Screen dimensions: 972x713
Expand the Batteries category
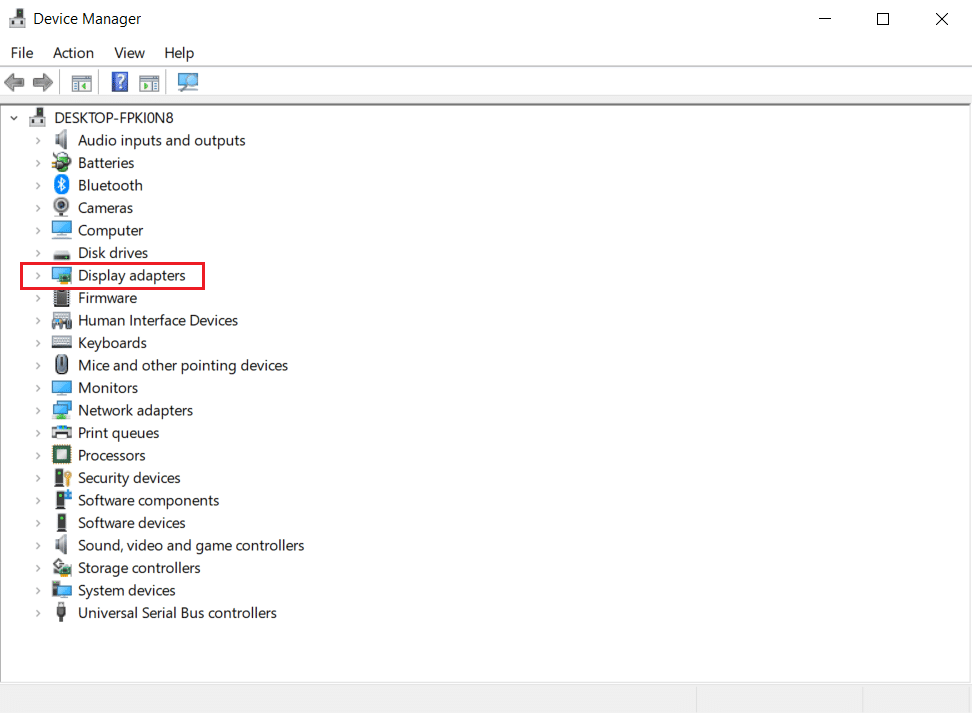[38, 163]
